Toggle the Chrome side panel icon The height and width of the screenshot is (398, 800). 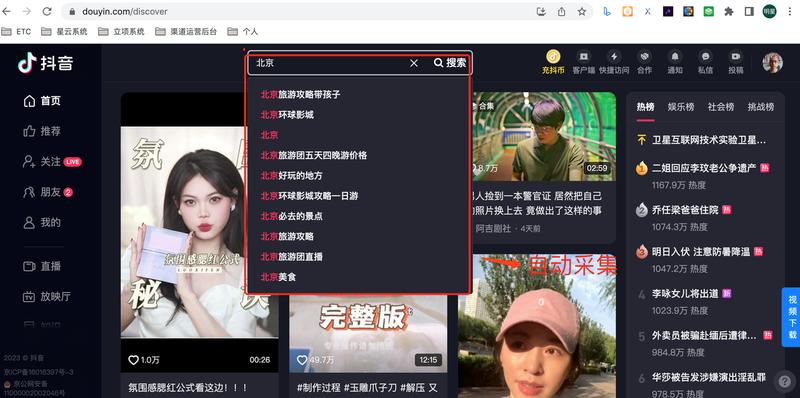click(x=749, y=11)
